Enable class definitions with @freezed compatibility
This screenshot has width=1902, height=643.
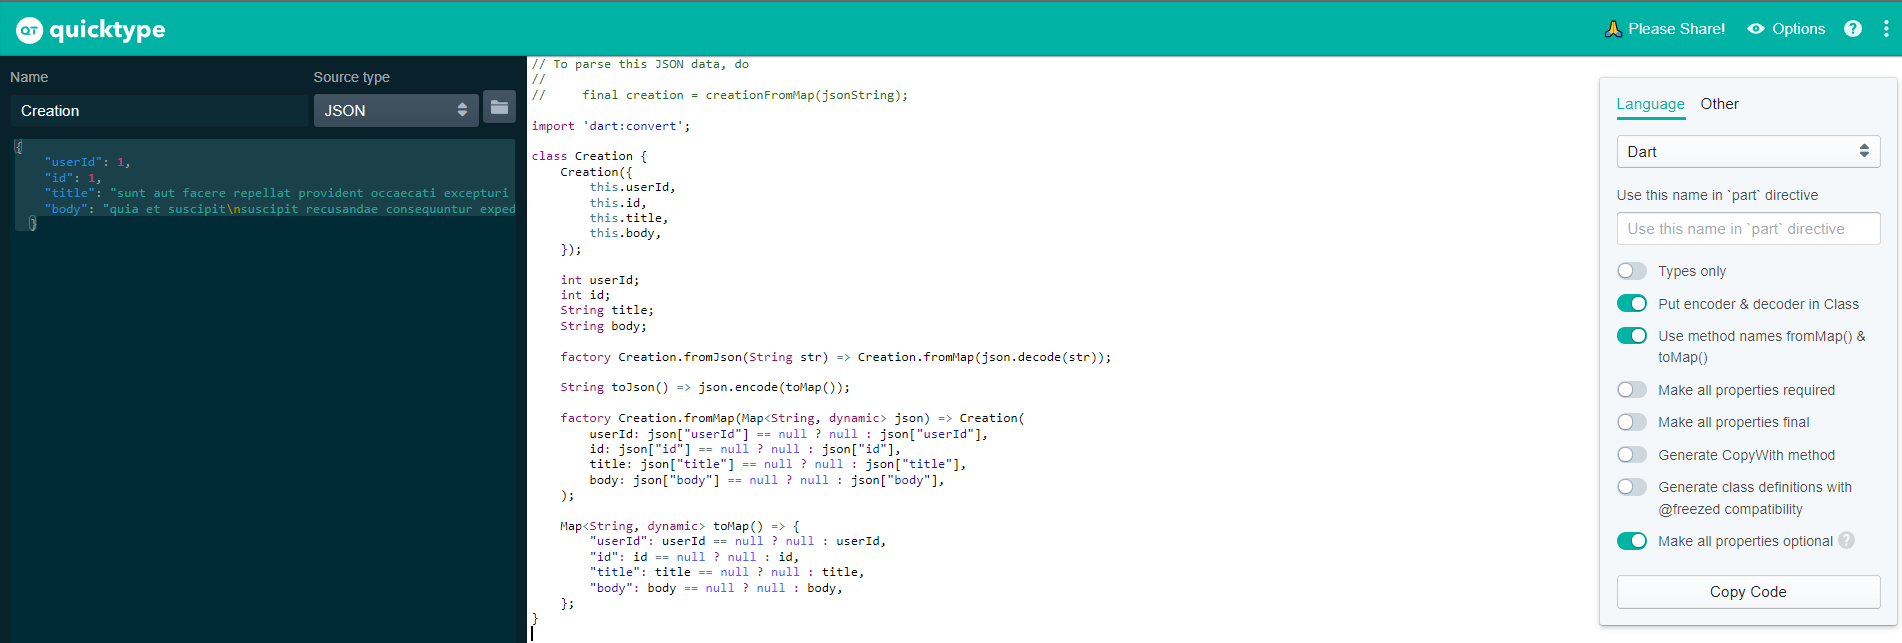click(1632, 487)
